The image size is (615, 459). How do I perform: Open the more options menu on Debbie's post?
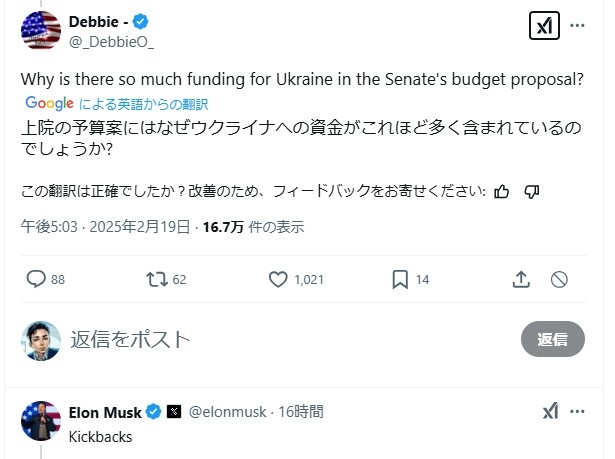(578, 25)
